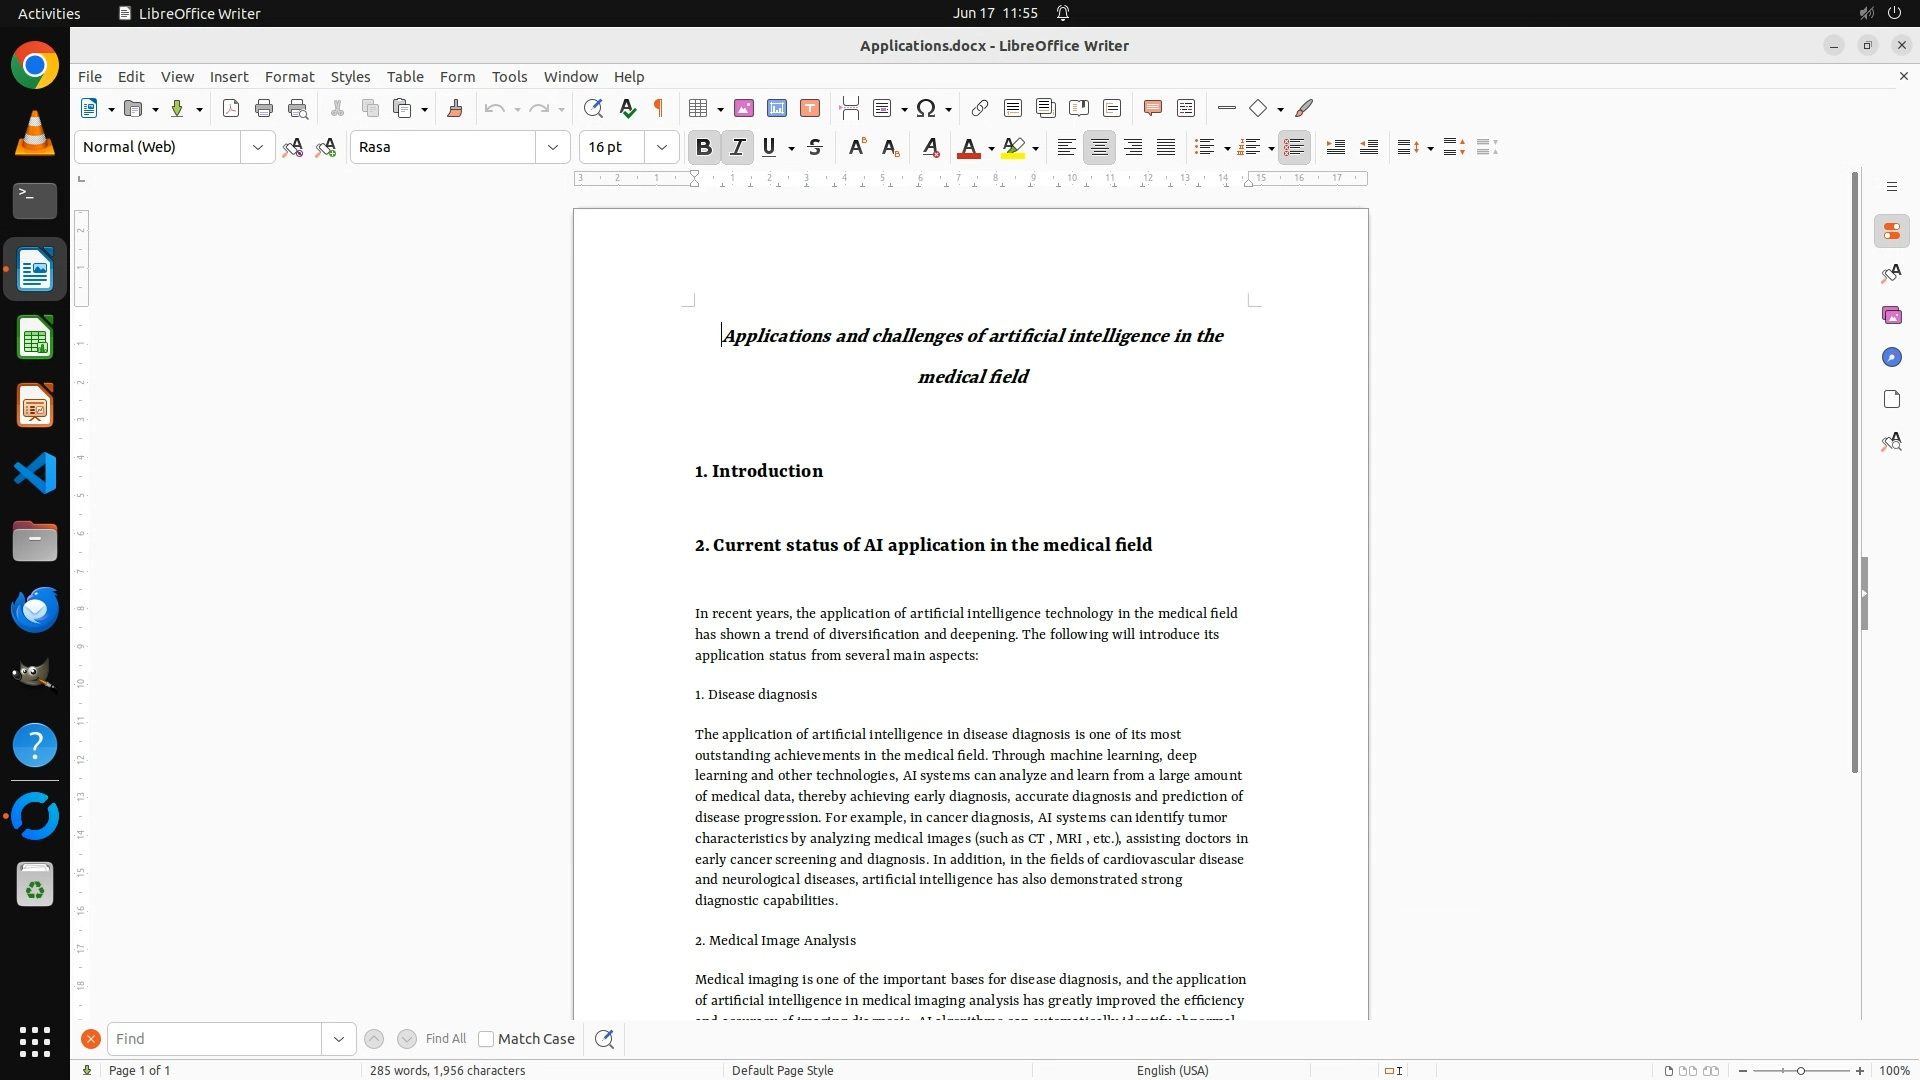Toggle Bold formatting off
Image resolution: width=1920 pixels, height=1080 pixels.
click(704, 148)
